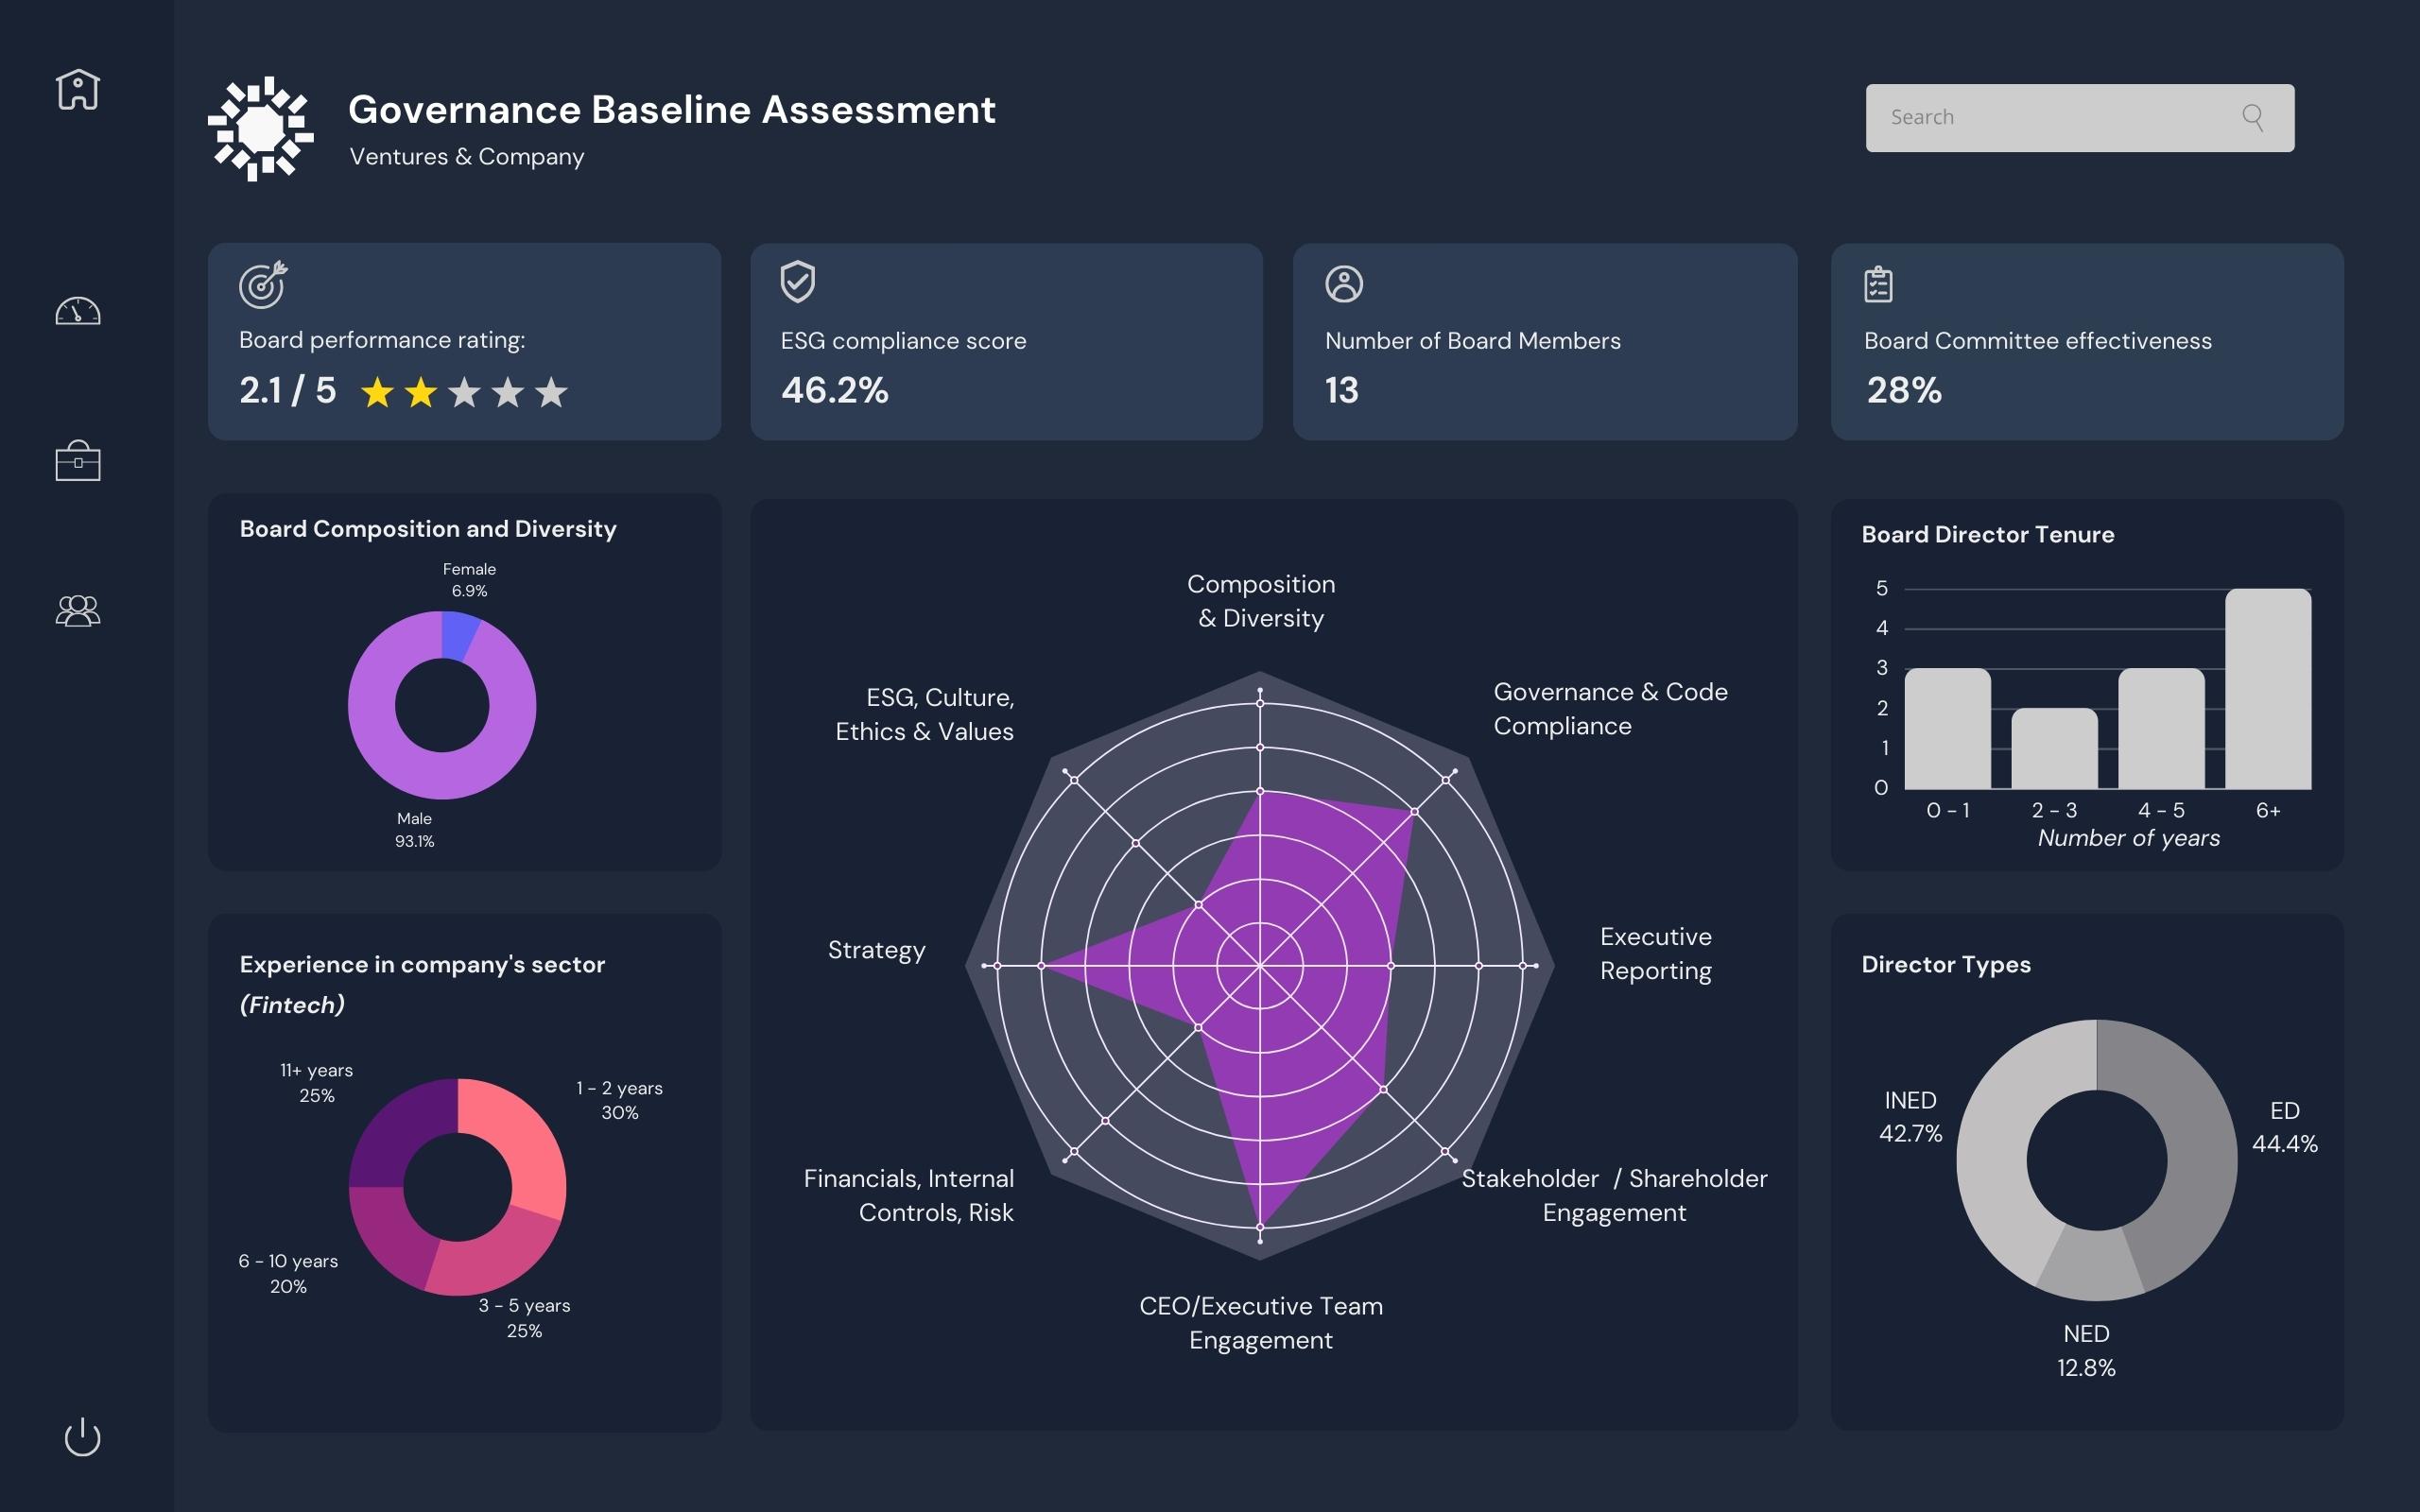Click the clipboard icon on Committee card
This screenshot has height=1512, width=2420.
tap(1878, 284)
